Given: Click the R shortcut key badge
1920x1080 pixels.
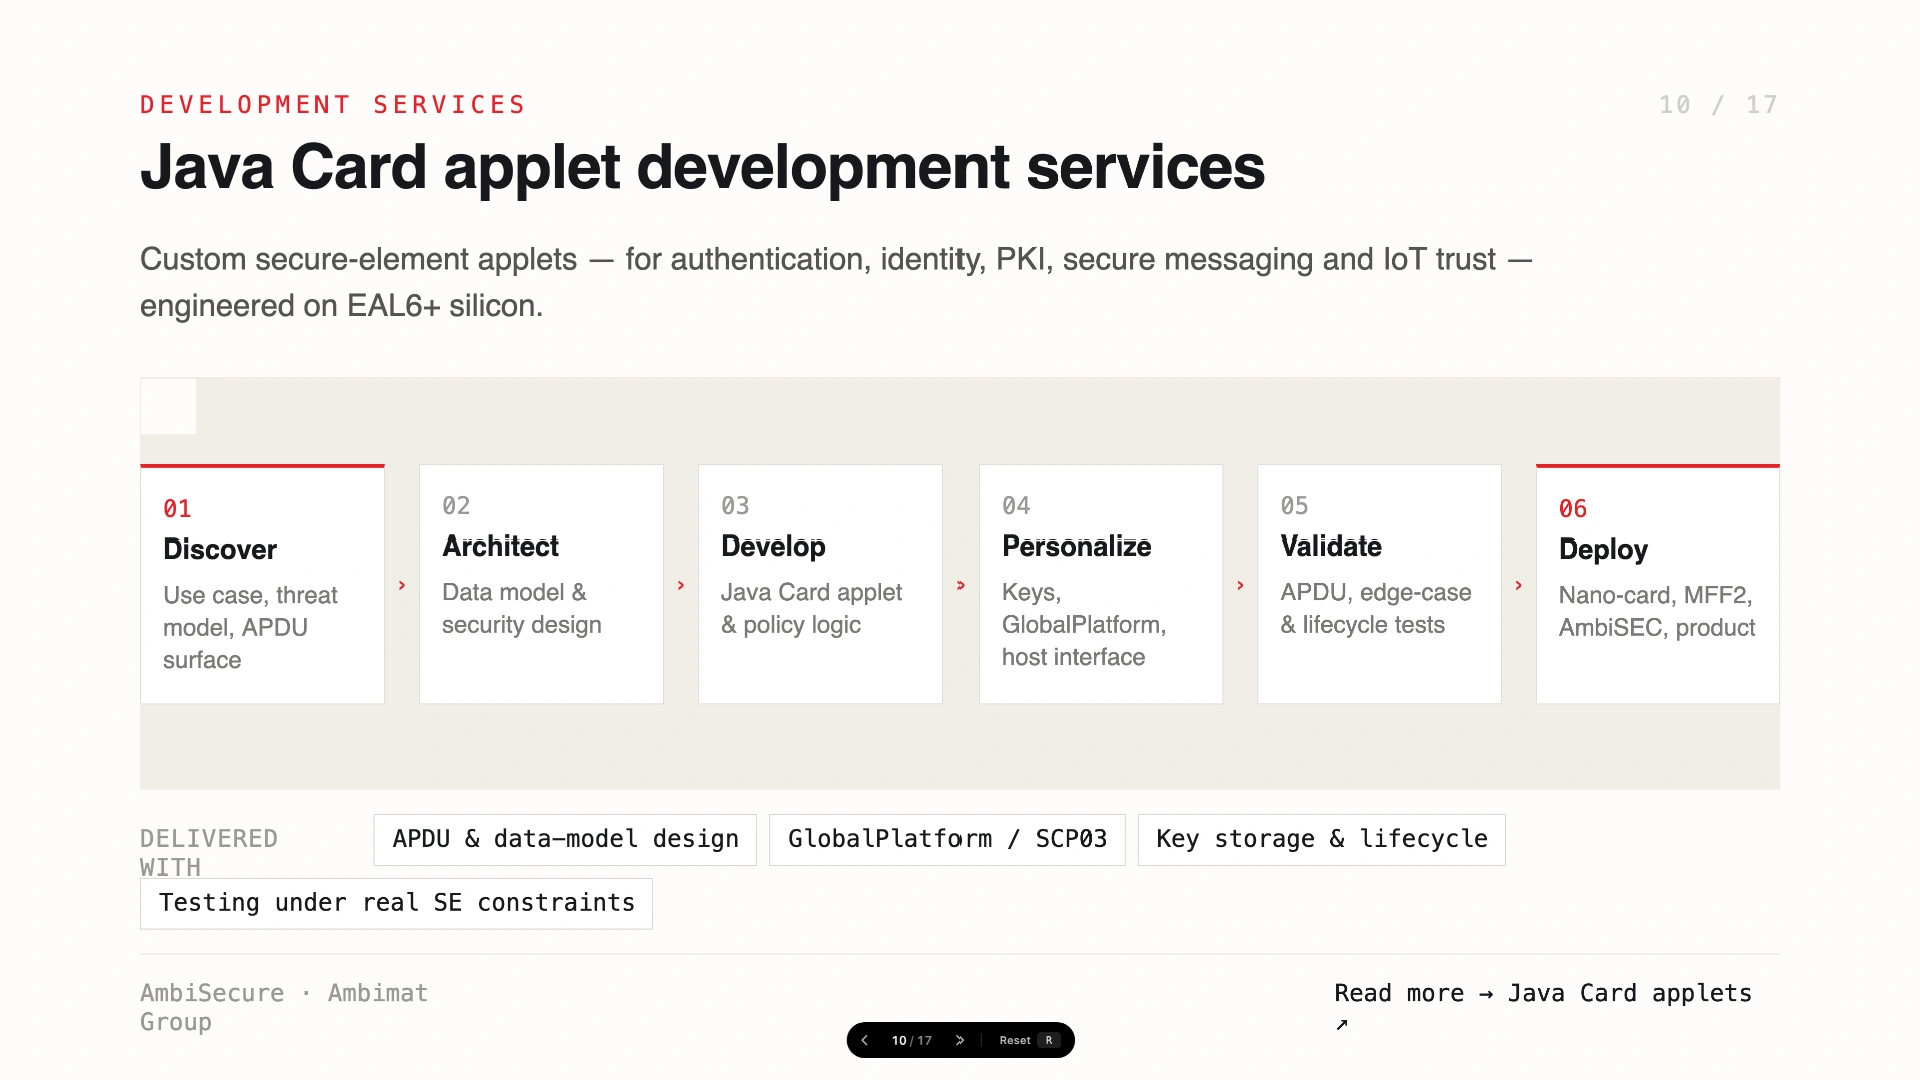Looking at the screenshot, I should coord(1049,1040).
